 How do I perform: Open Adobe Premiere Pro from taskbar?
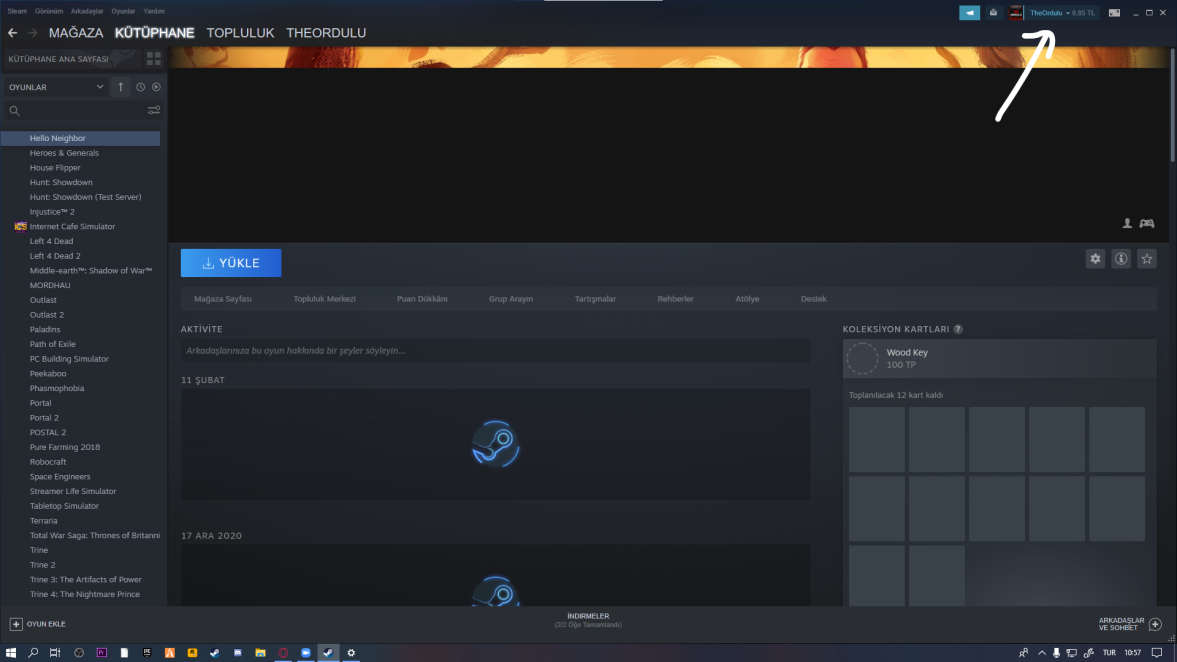click(101, 653)
